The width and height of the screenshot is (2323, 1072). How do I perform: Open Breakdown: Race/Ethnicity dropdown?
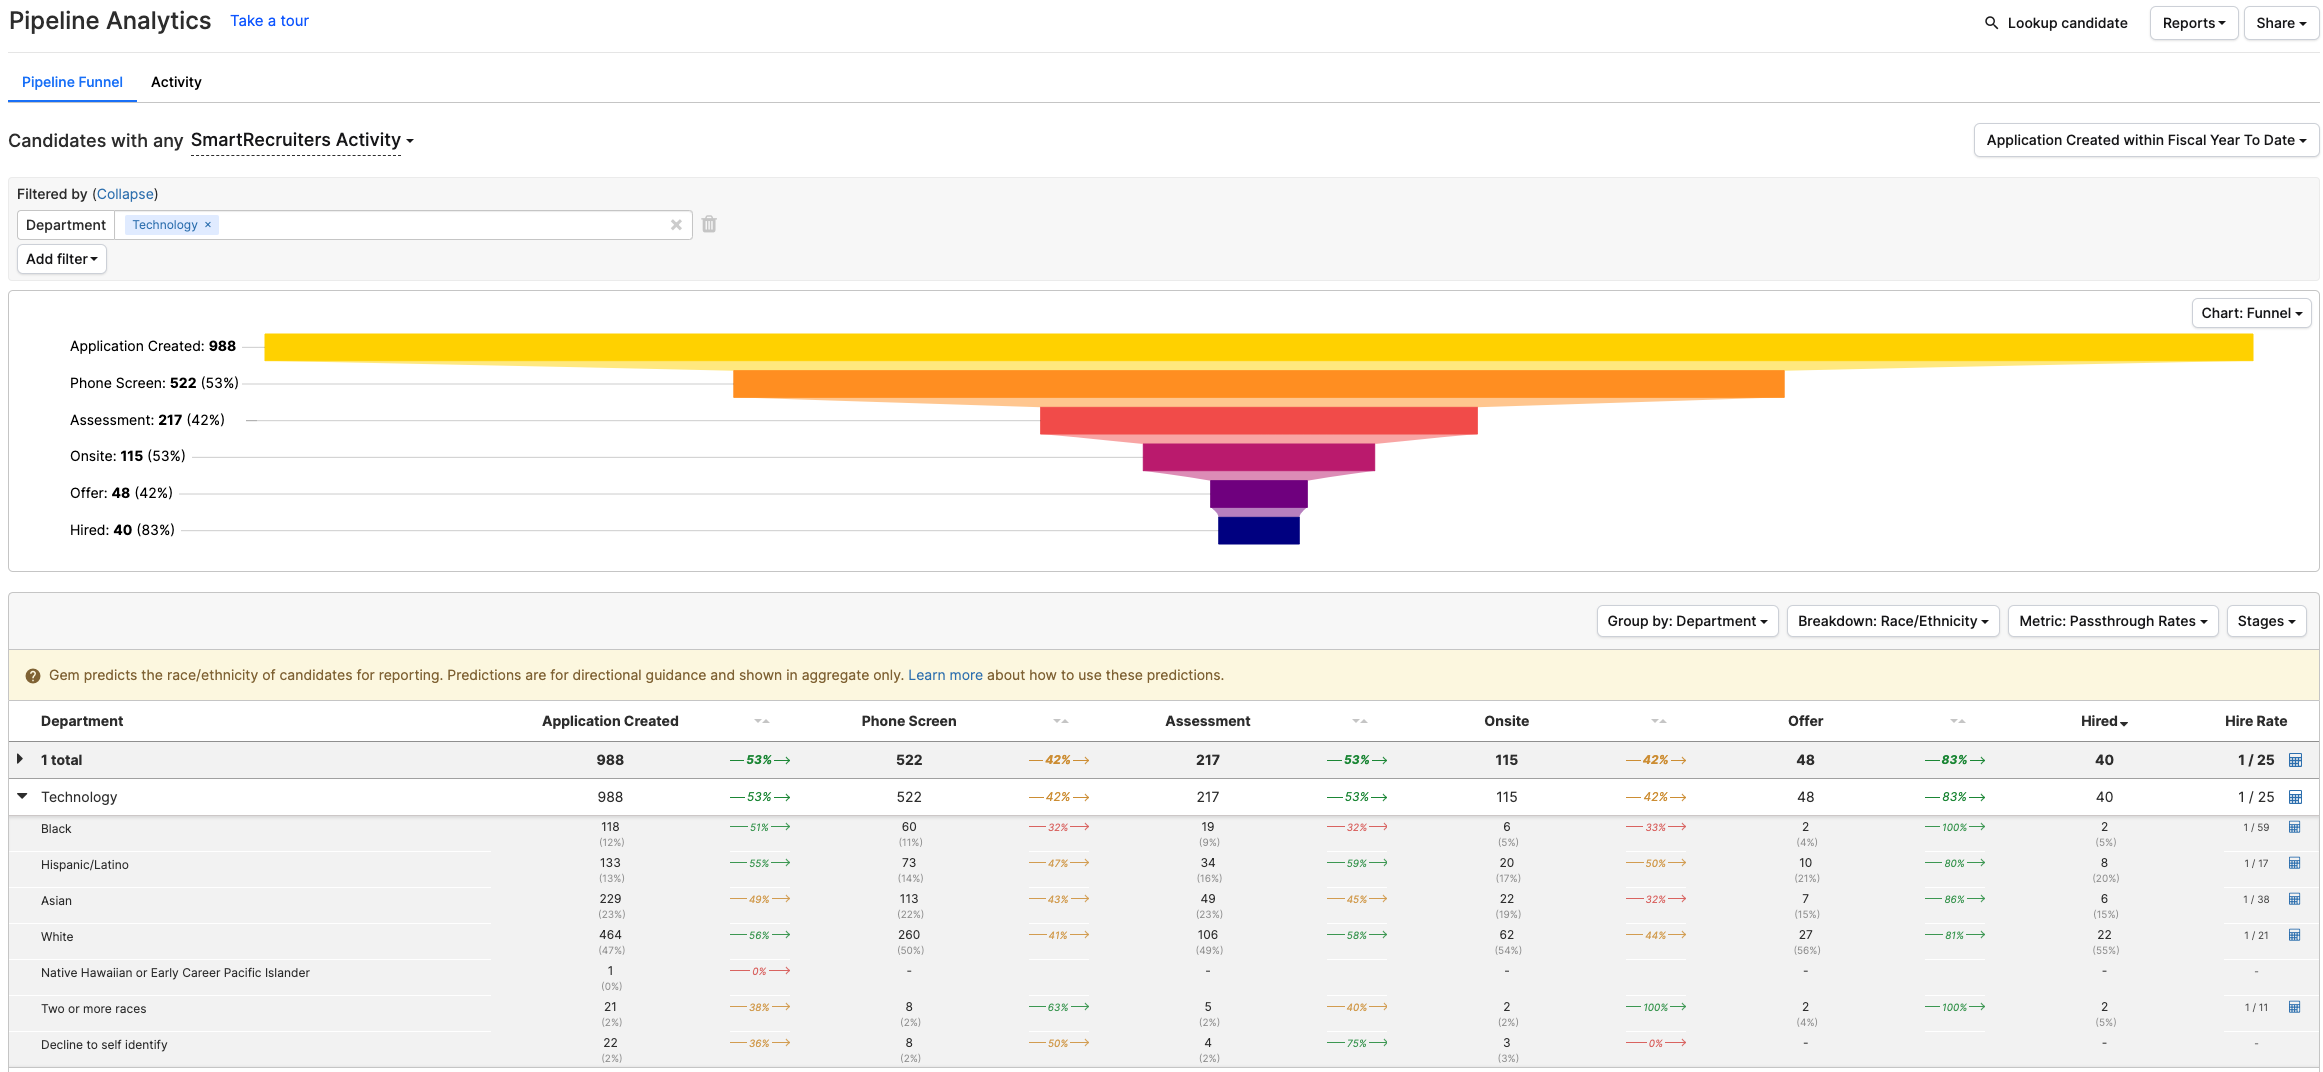[1892, 621]
